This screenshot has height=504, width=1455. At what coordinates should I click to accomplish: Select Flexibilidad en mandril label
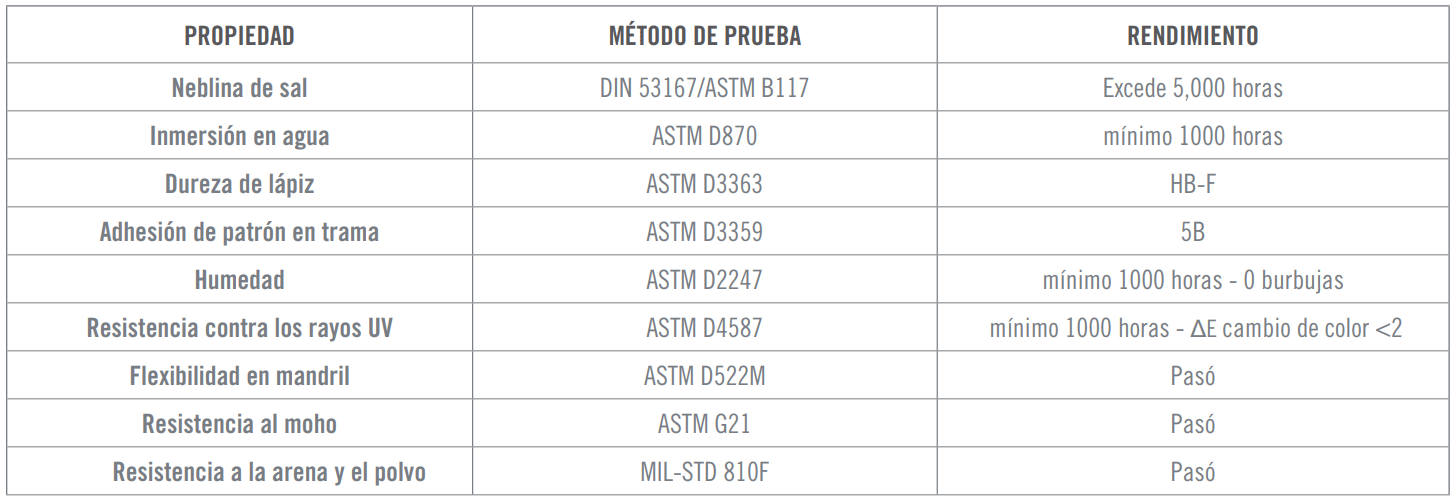pos(239,376)
